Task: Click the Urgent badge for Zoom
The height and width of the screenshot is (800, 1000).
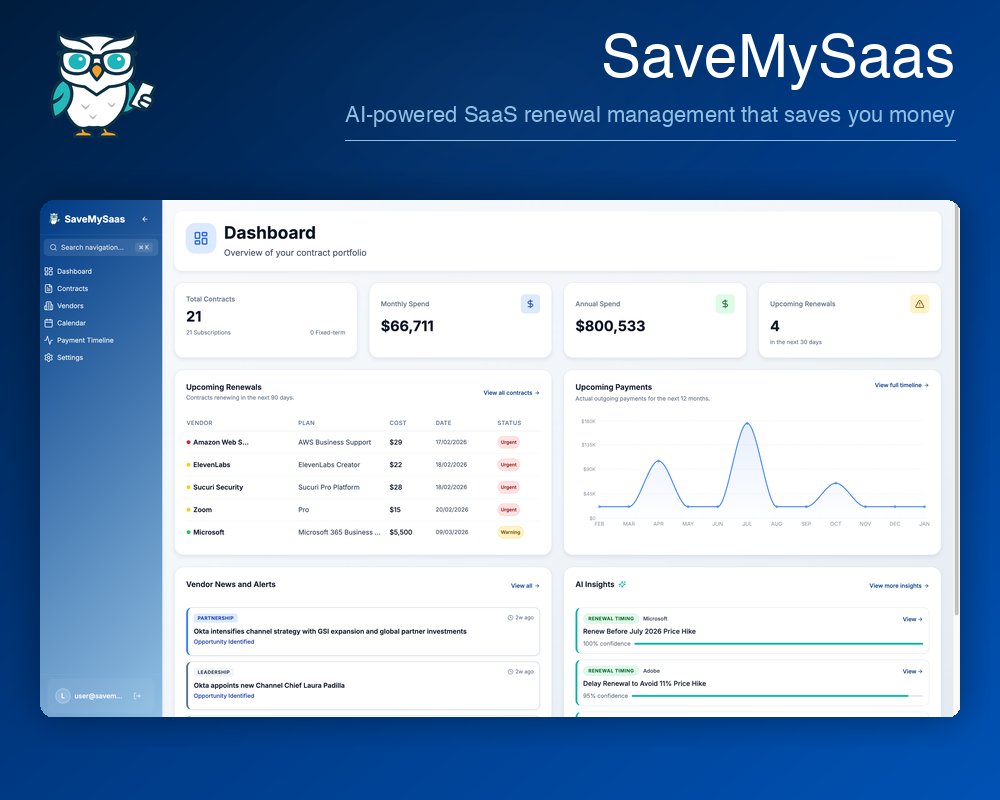Action: (508, 510)
